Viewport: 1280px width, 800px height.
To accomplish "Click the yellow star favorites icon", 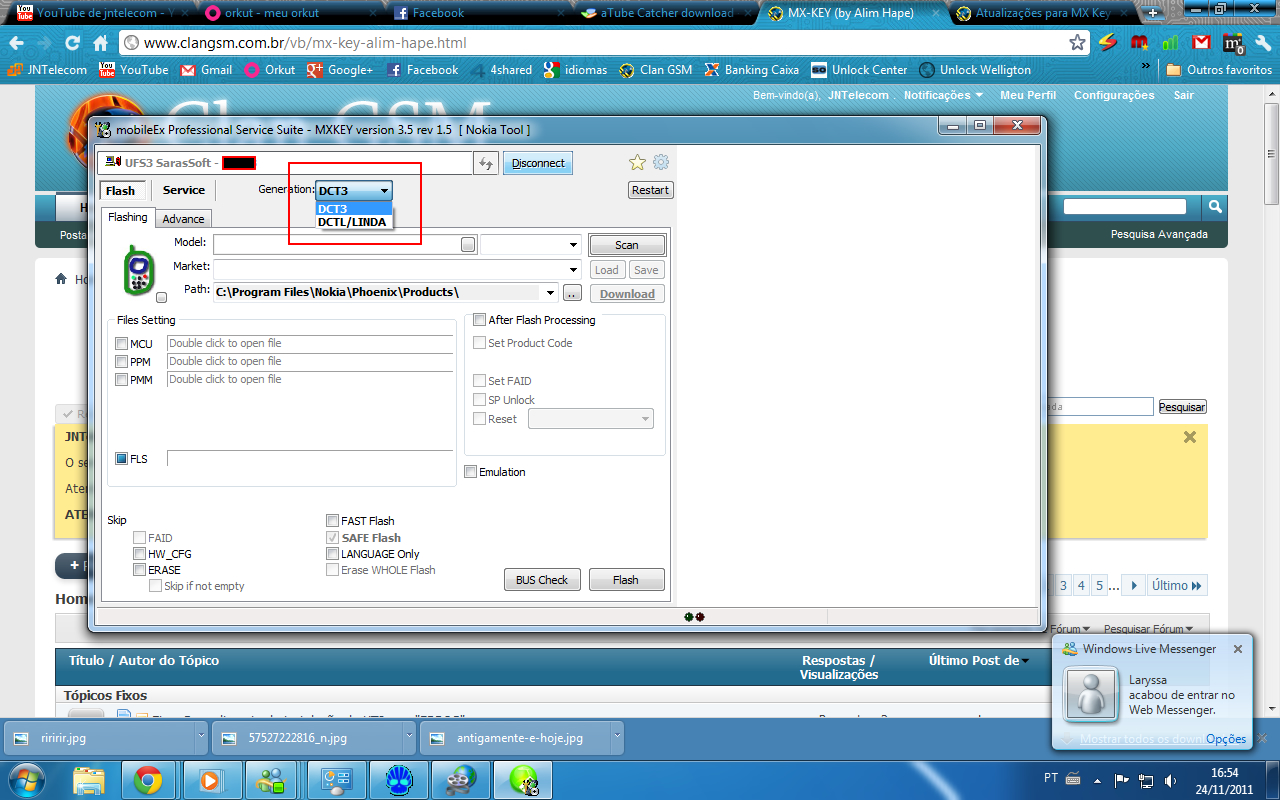I will tap(637, 162).
